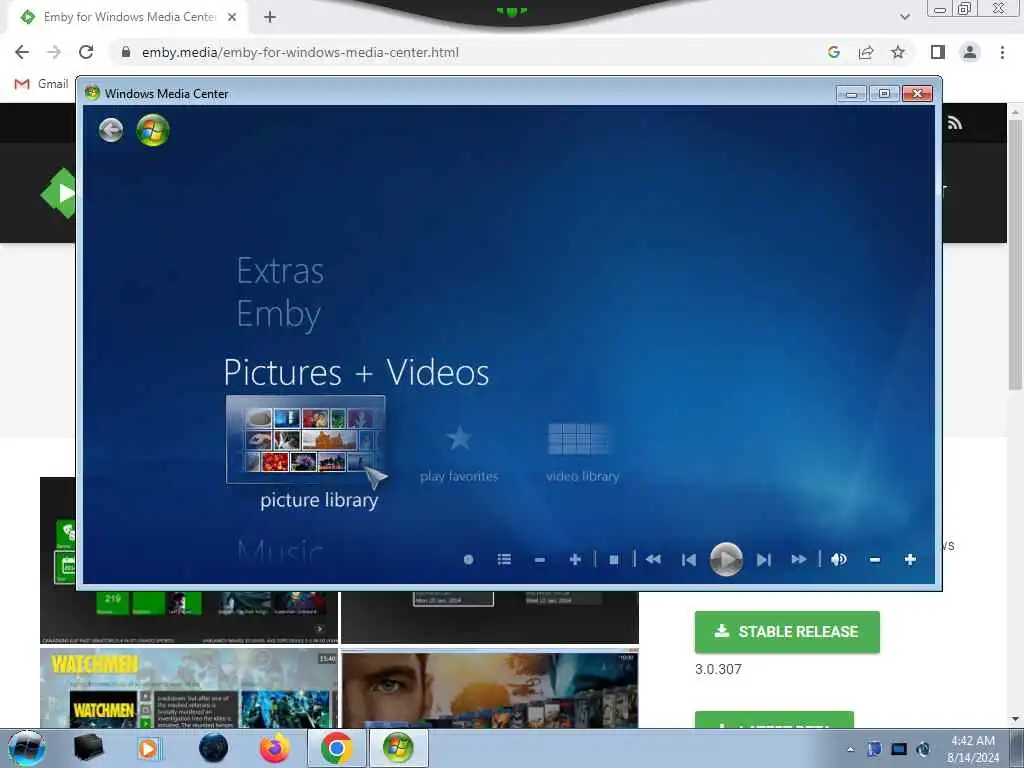Switch to Chrome in the taskbar
Image resolution: width=1024 pixels, height=768 pixels.
pos(336,748)
